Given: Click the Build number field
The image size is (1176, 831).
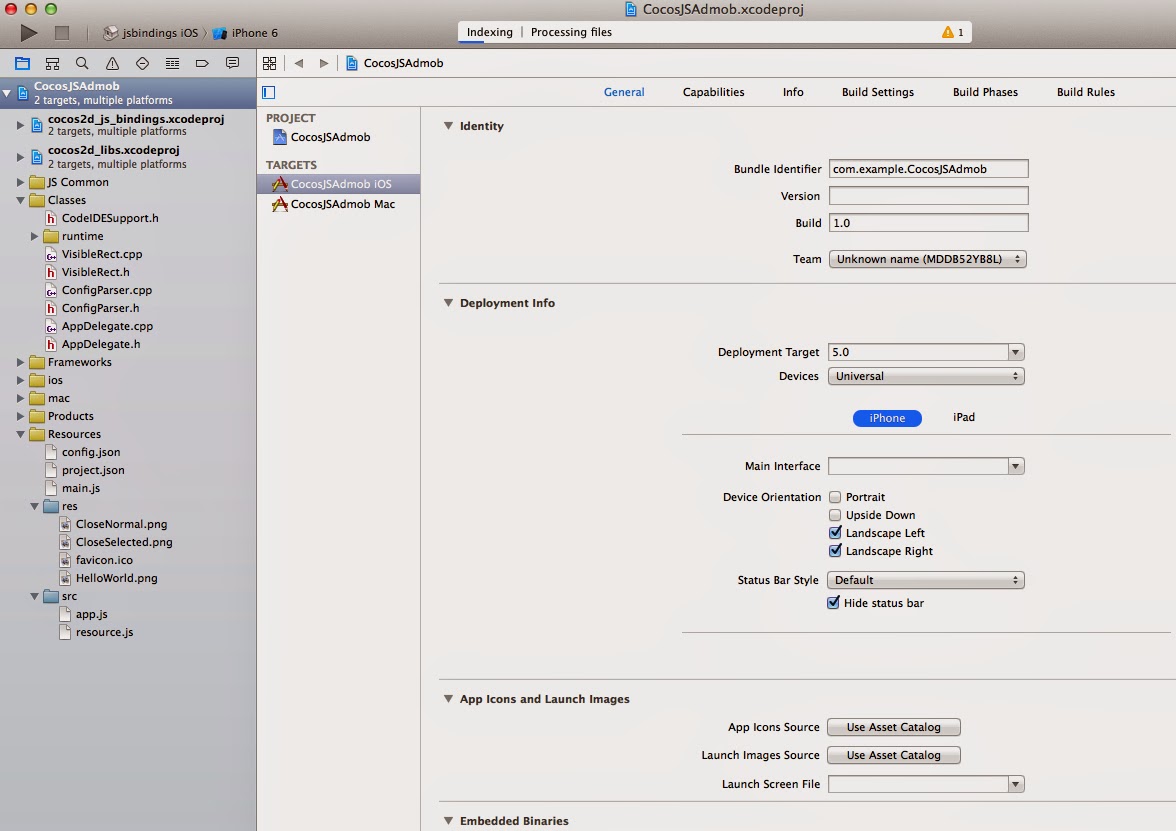Looking at the screenshot, I should coord(928,223).
